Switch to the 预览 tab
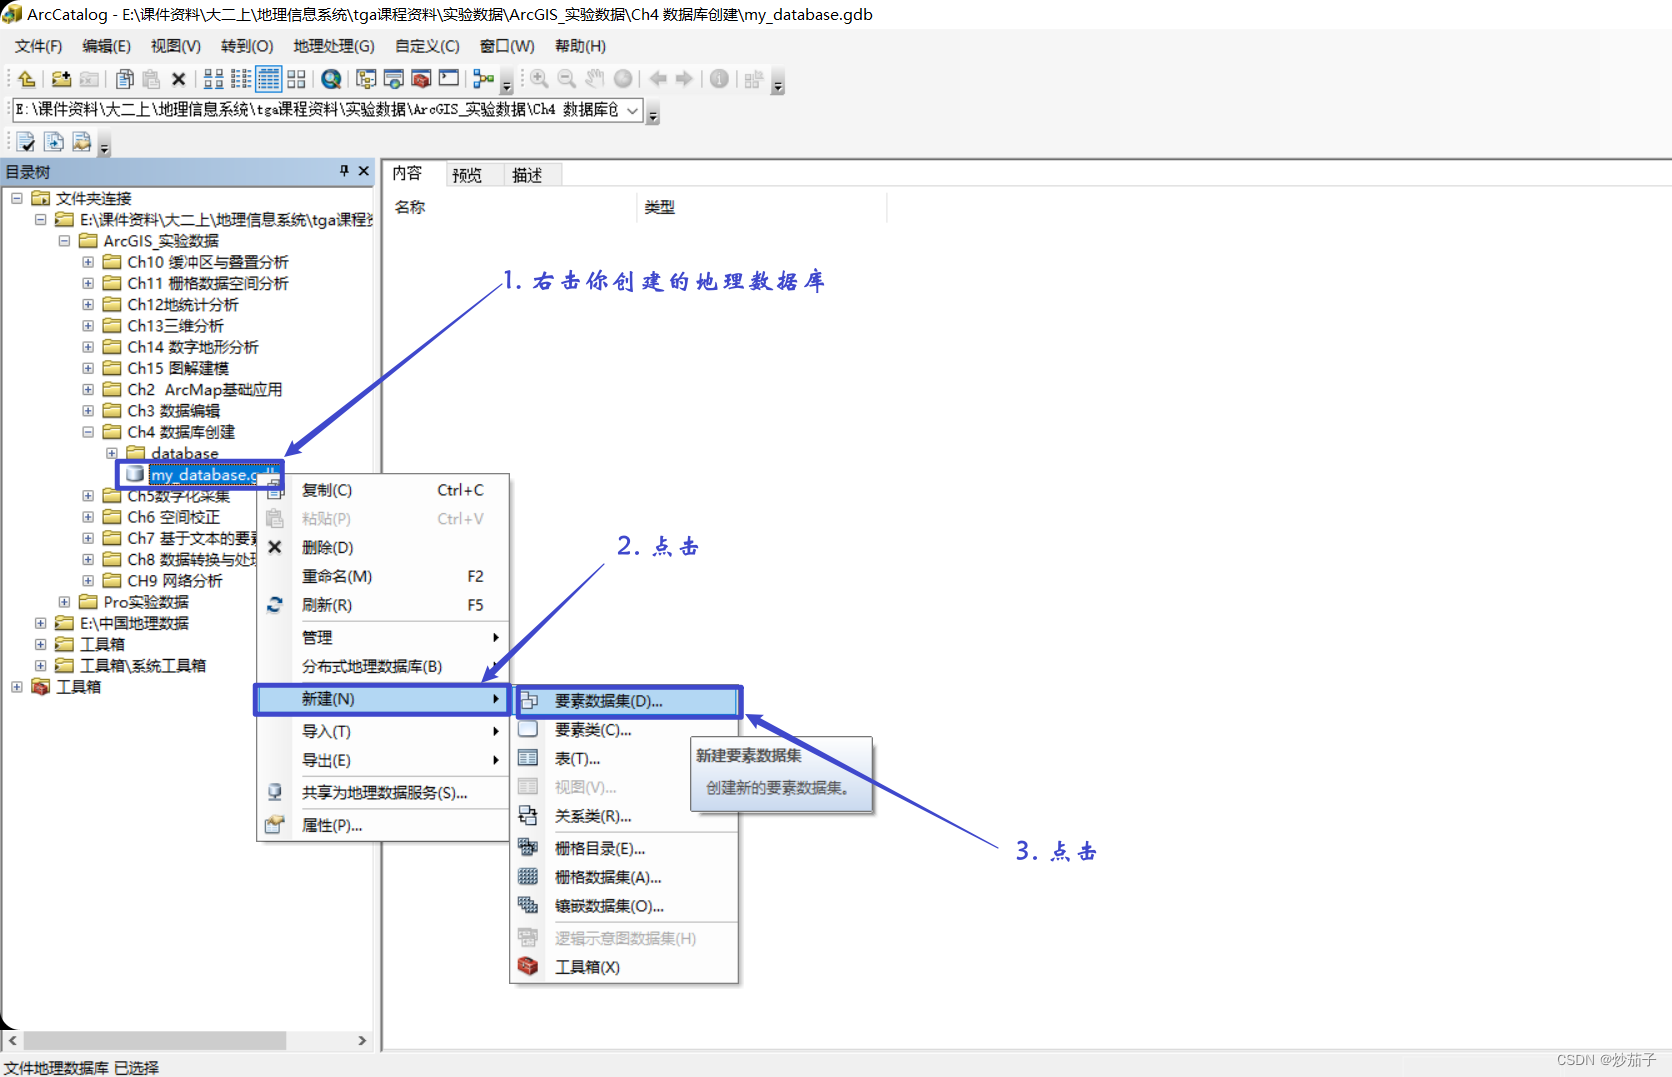The height and width of the screenshot is (1077, 1672). point(467,175)
